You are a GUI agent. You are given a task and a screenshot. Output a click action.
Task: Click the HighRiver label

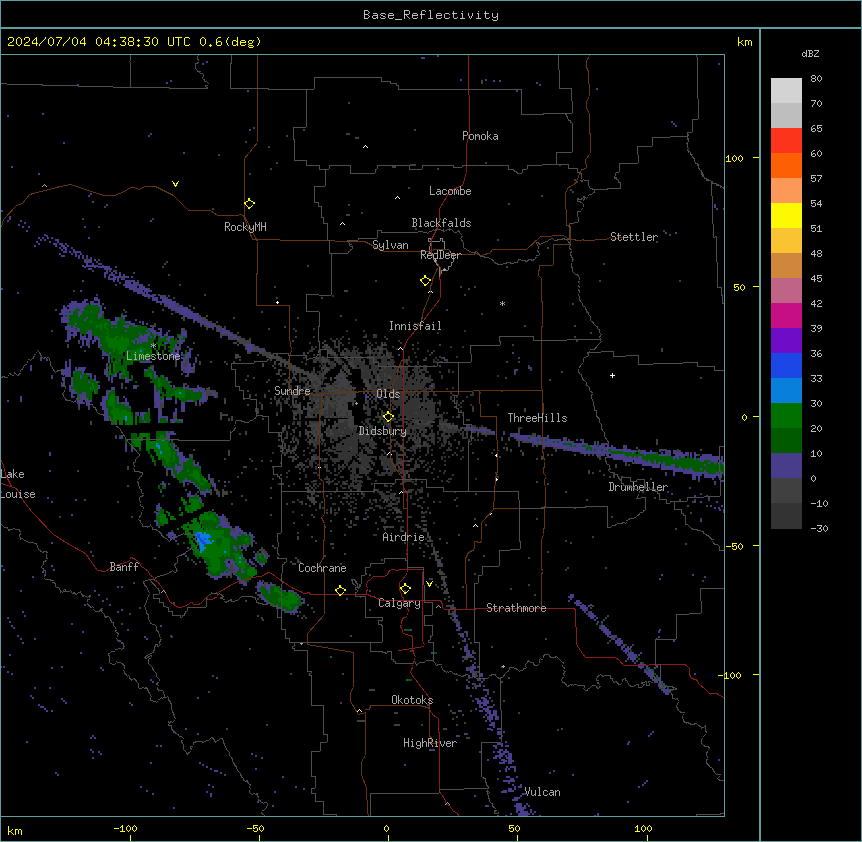430,743
